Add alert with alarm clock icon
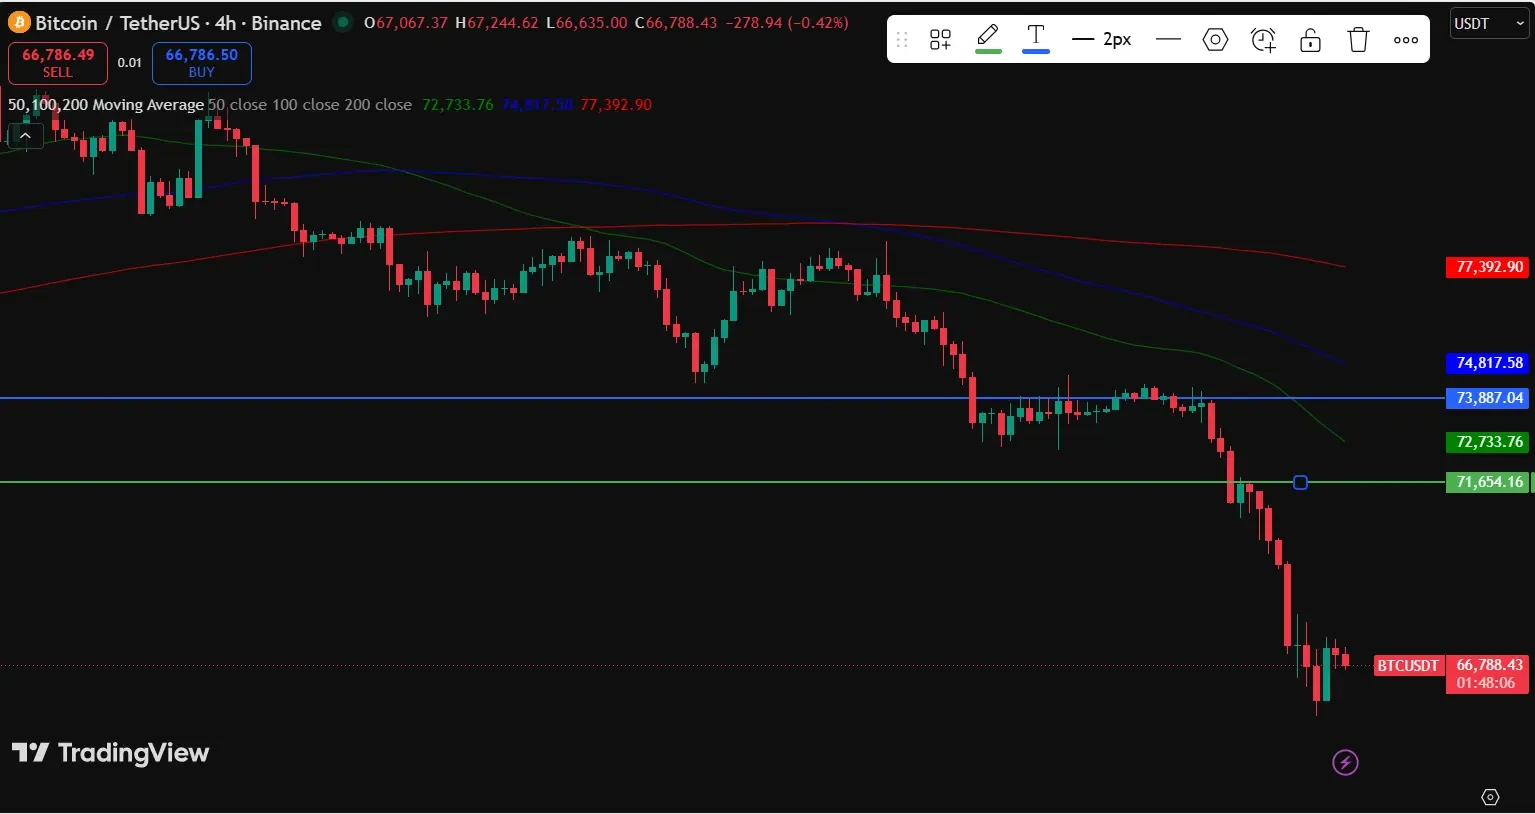Viewport: 1535px width, 814px height. tap(1263, 40)
